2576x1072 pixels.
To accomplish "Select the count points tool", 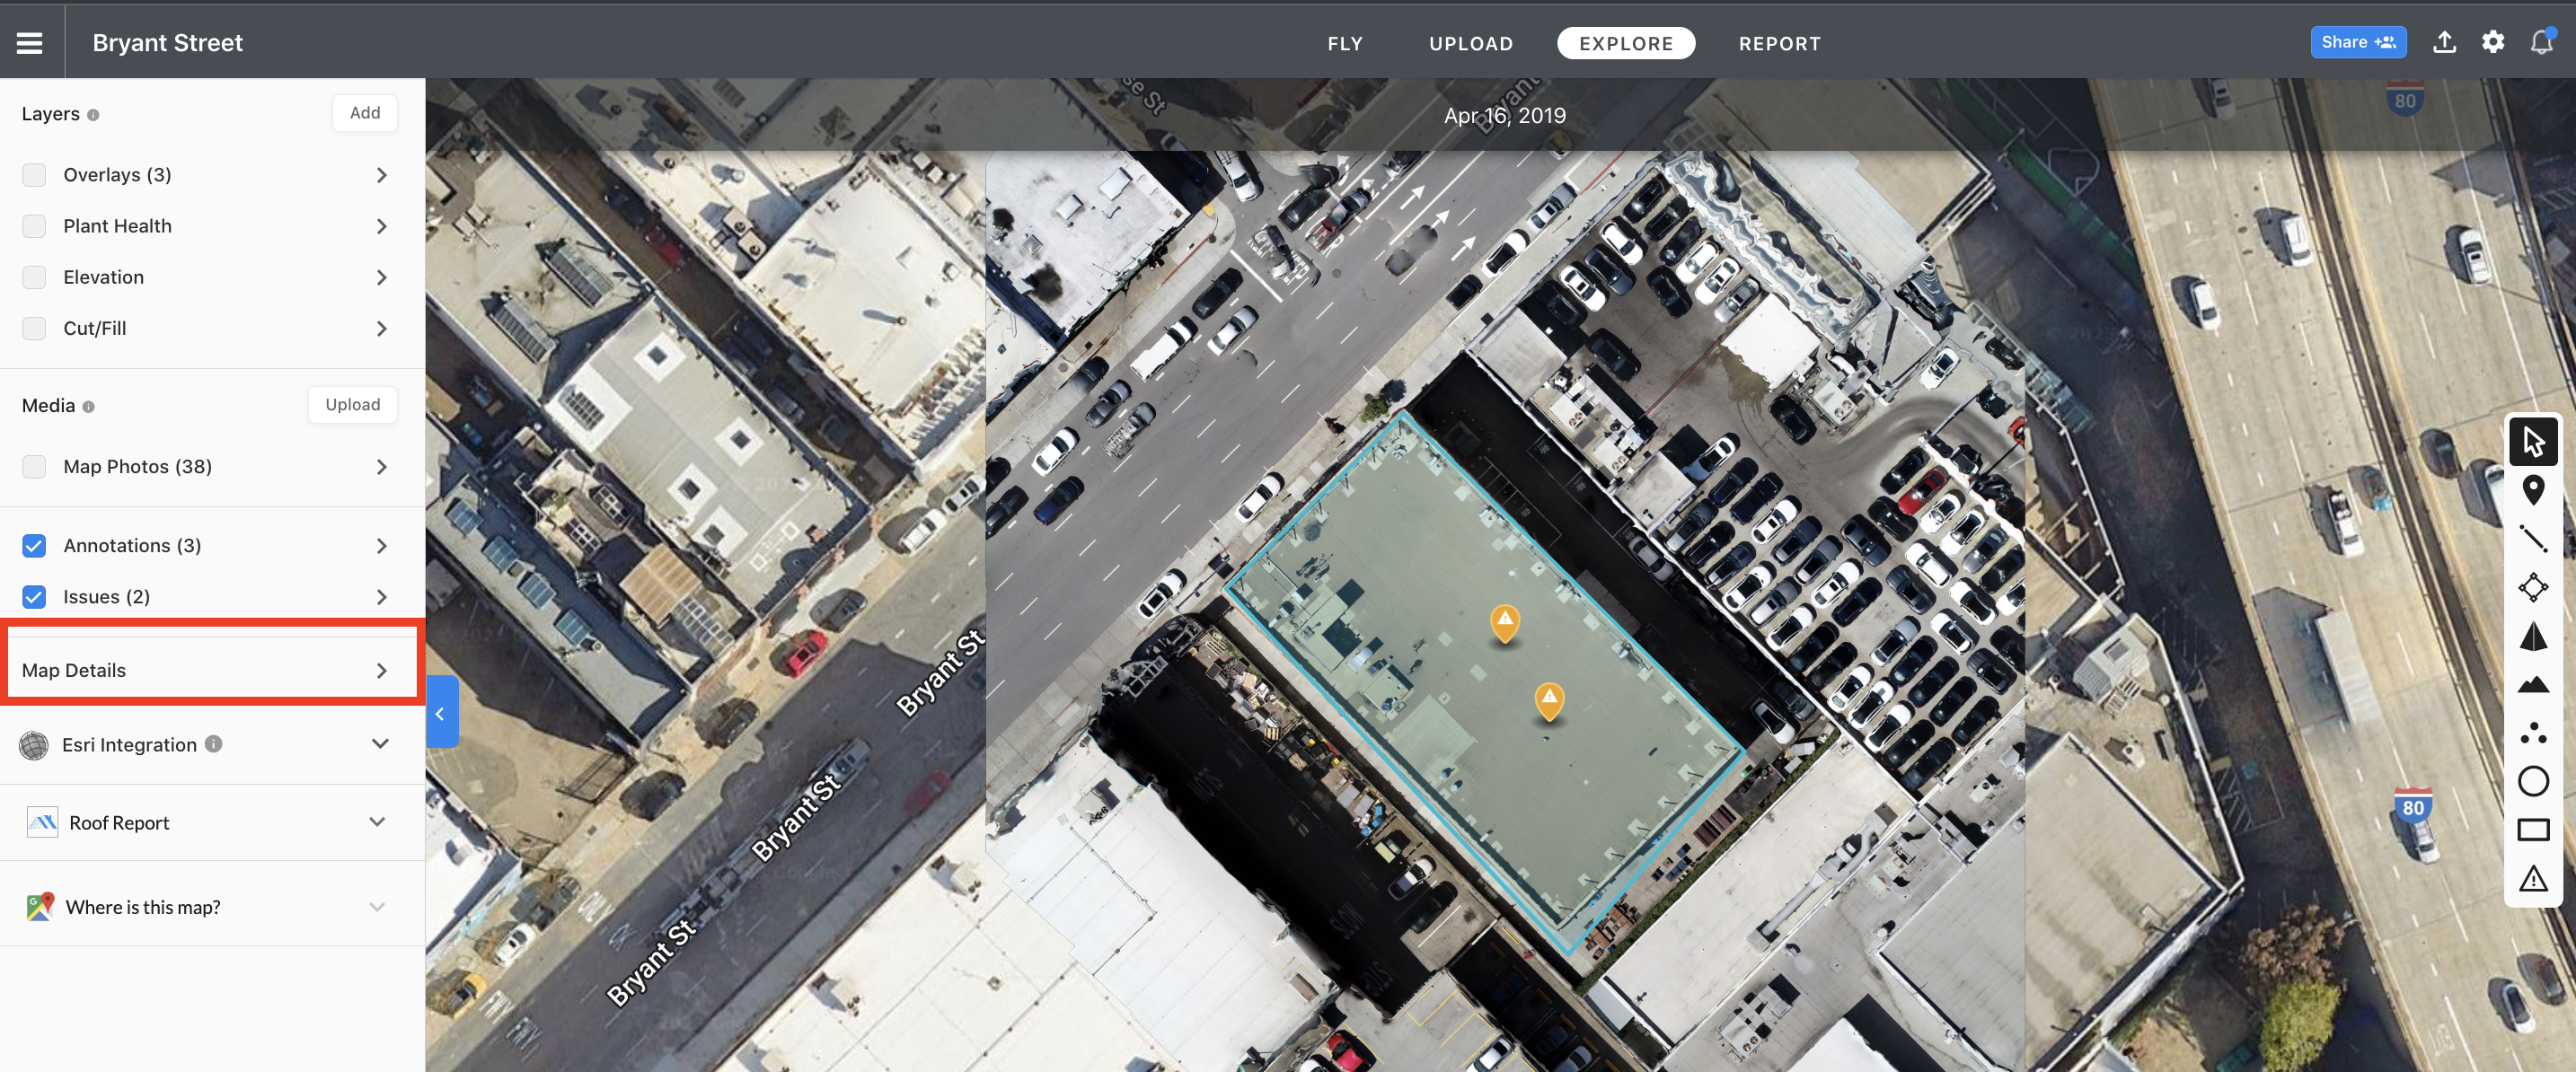I will tap(2532, 733).
